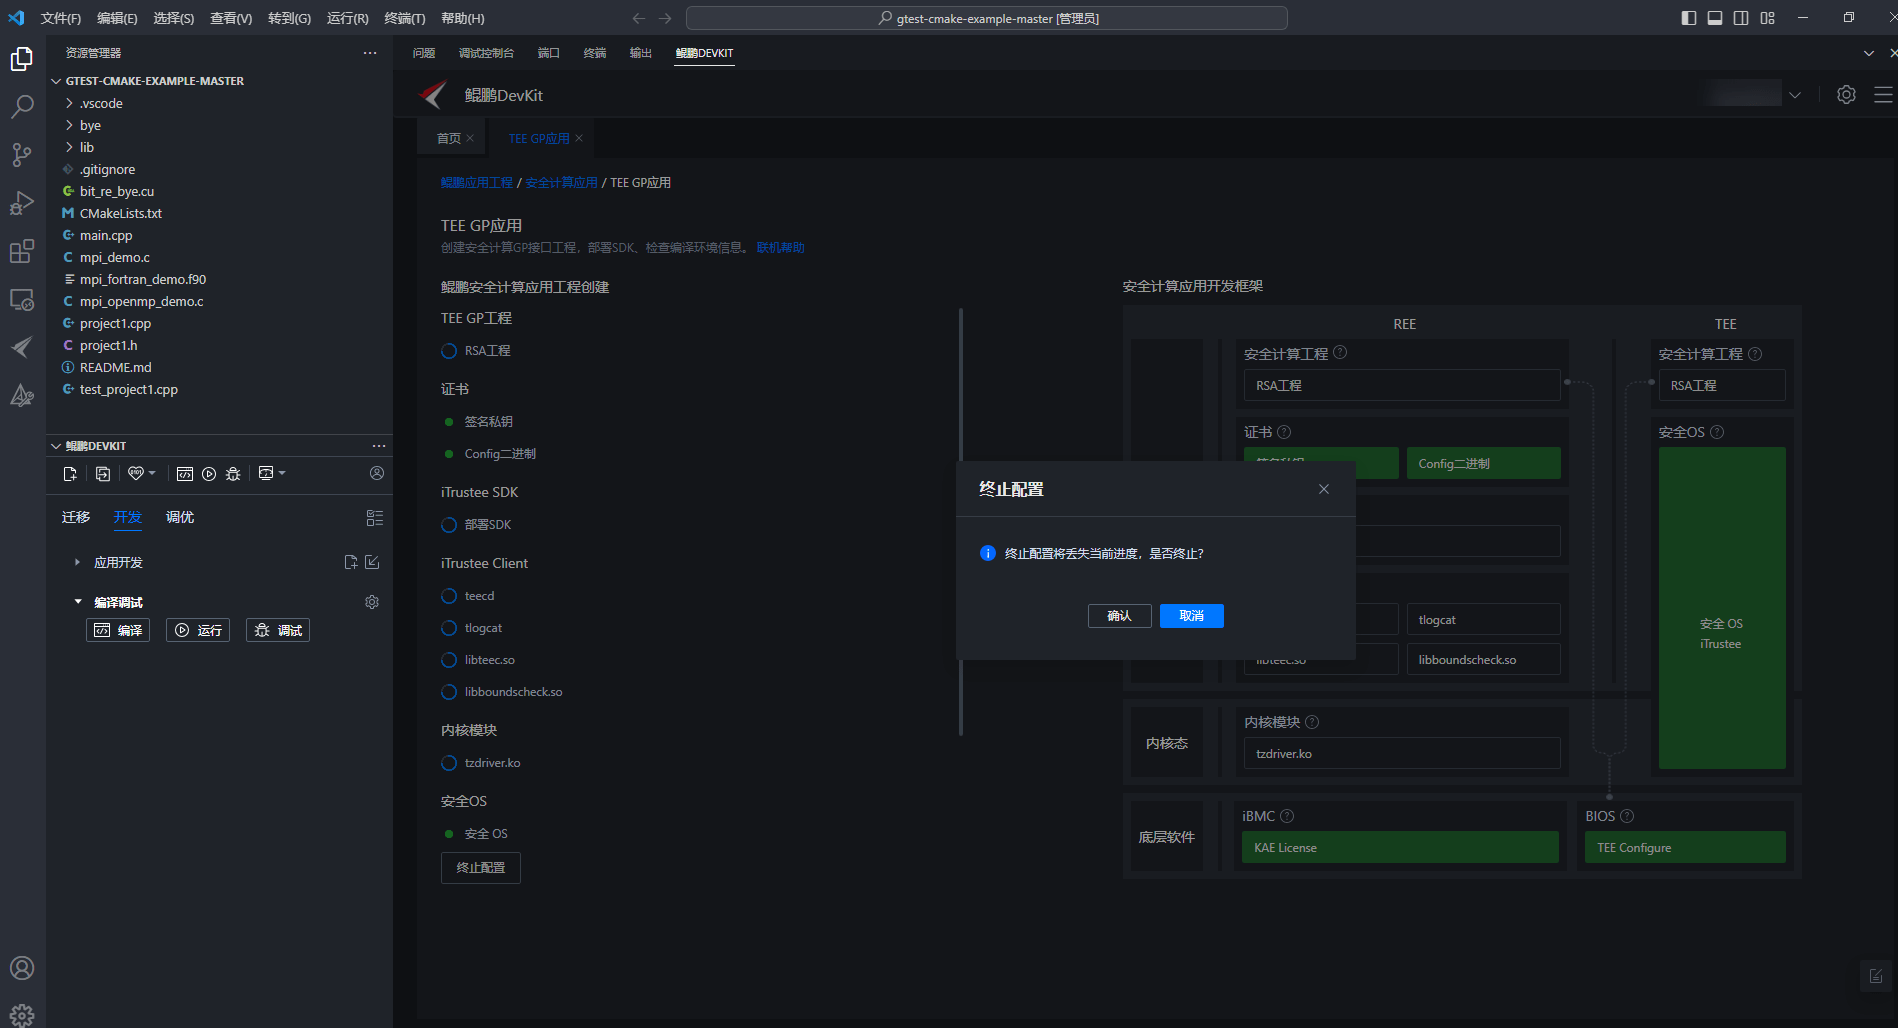This screenshot has width=1898, height=1028.
Task: Open the Manage gear in activity bar
Action: click(x=22, y=1015)
